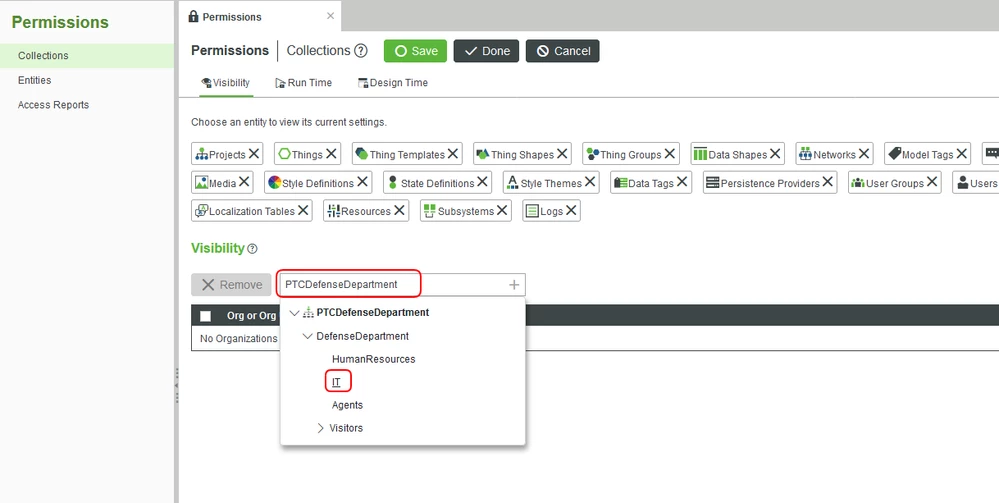Click the Projects entity icon
The image size is (999, 503).
click(x=202, y=154)
